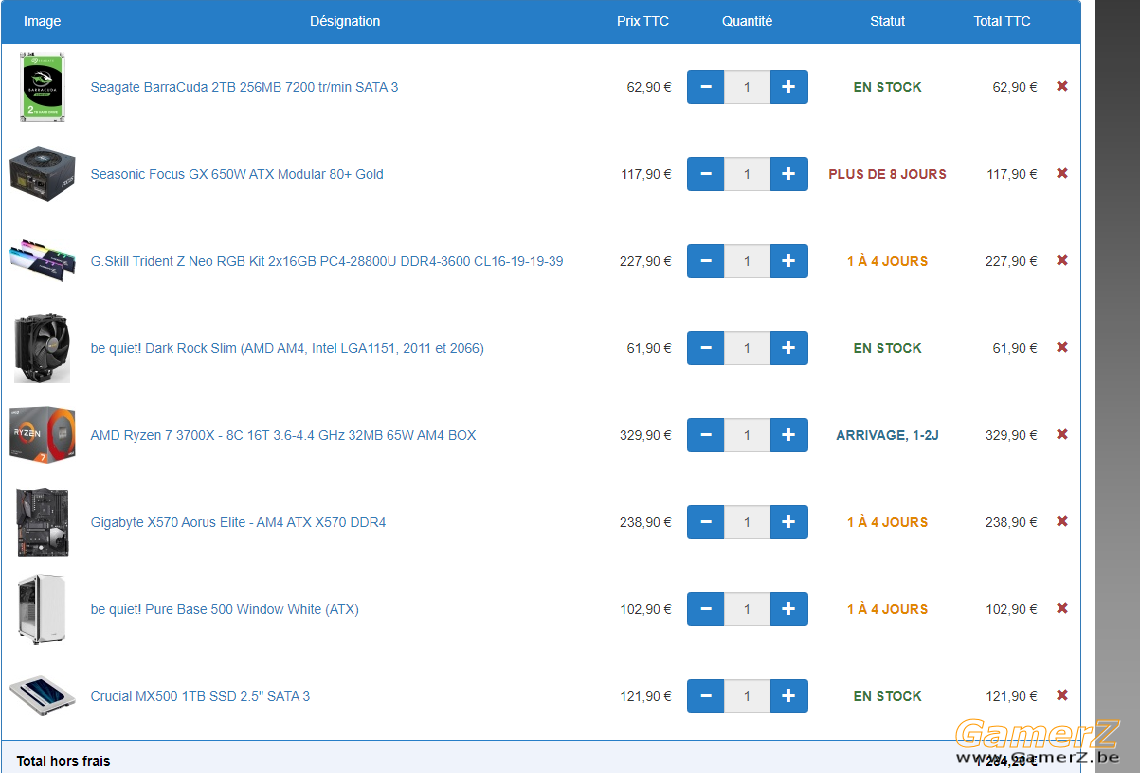Click the Prix TTC column header

pyautogui.click(x=643, y=21)
